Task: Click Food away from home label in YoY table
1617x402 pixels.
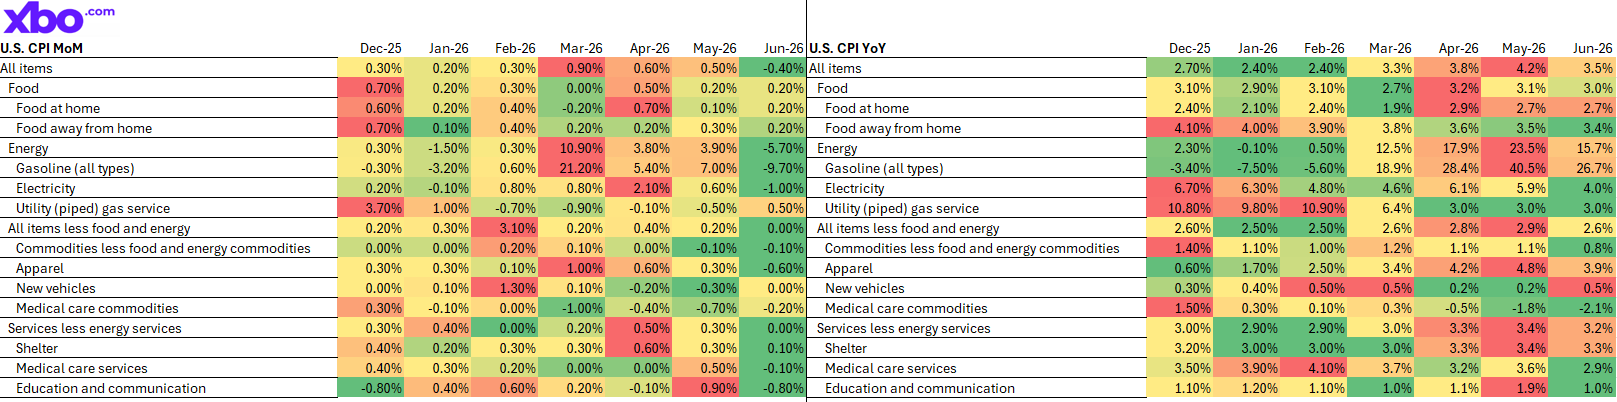Action: (893, 128)
